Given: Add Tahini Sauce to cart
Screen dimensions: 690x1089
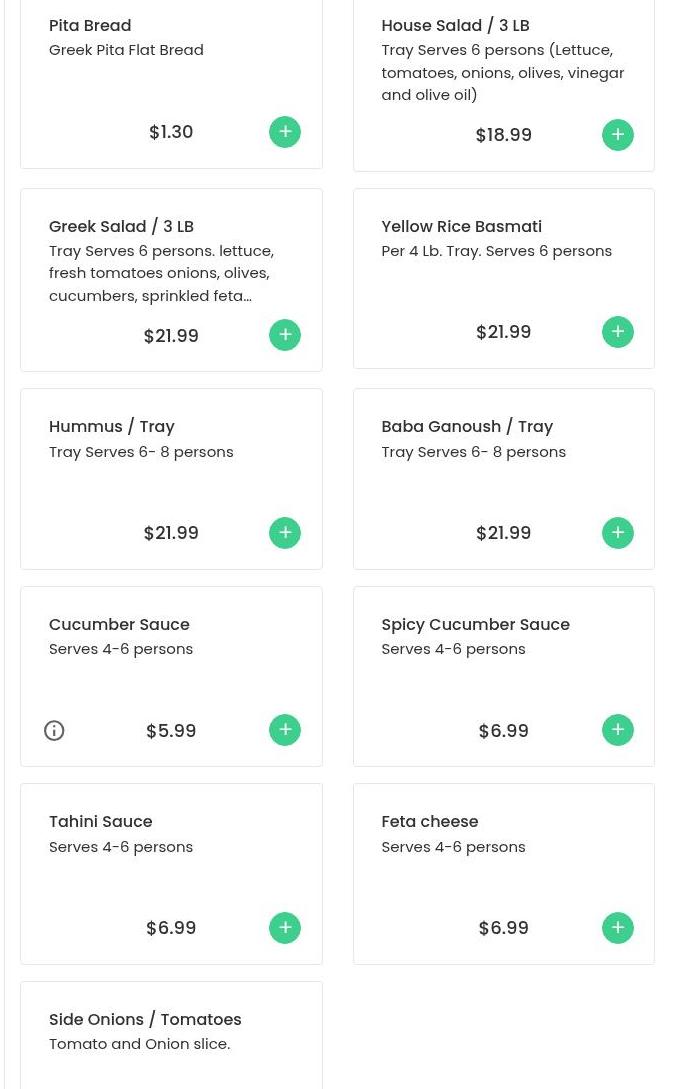Looking at the screenshot, I should [285, 928].
